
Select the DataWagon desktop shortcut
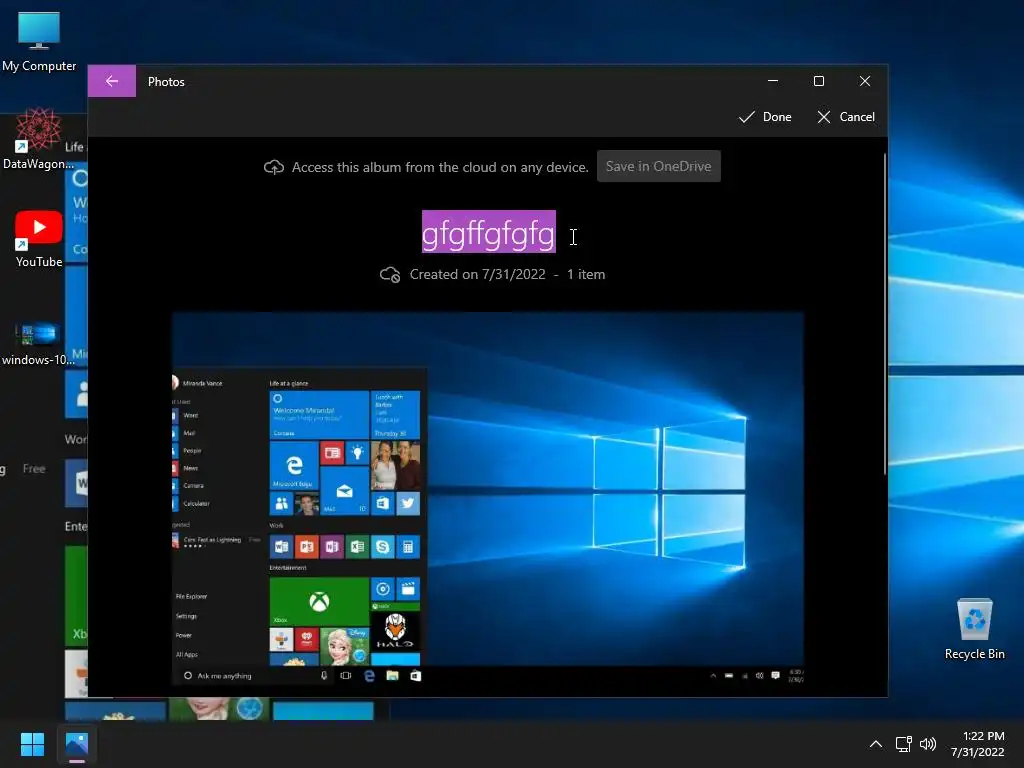click(x=39, y=138)
